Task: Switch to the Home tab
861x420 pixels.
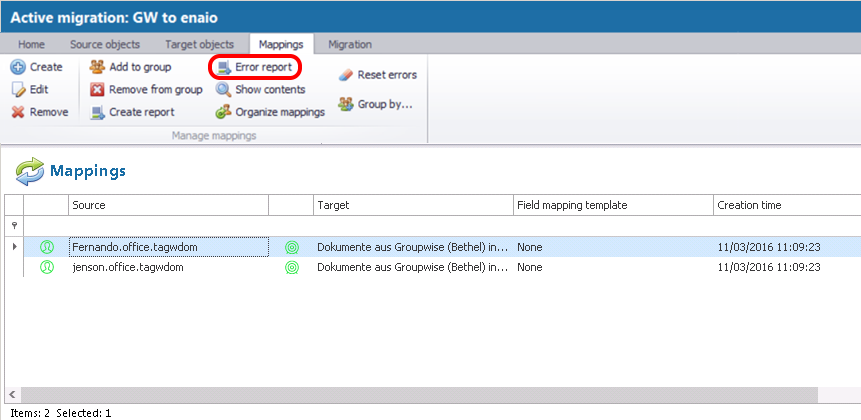Action: tap(31, 44)
